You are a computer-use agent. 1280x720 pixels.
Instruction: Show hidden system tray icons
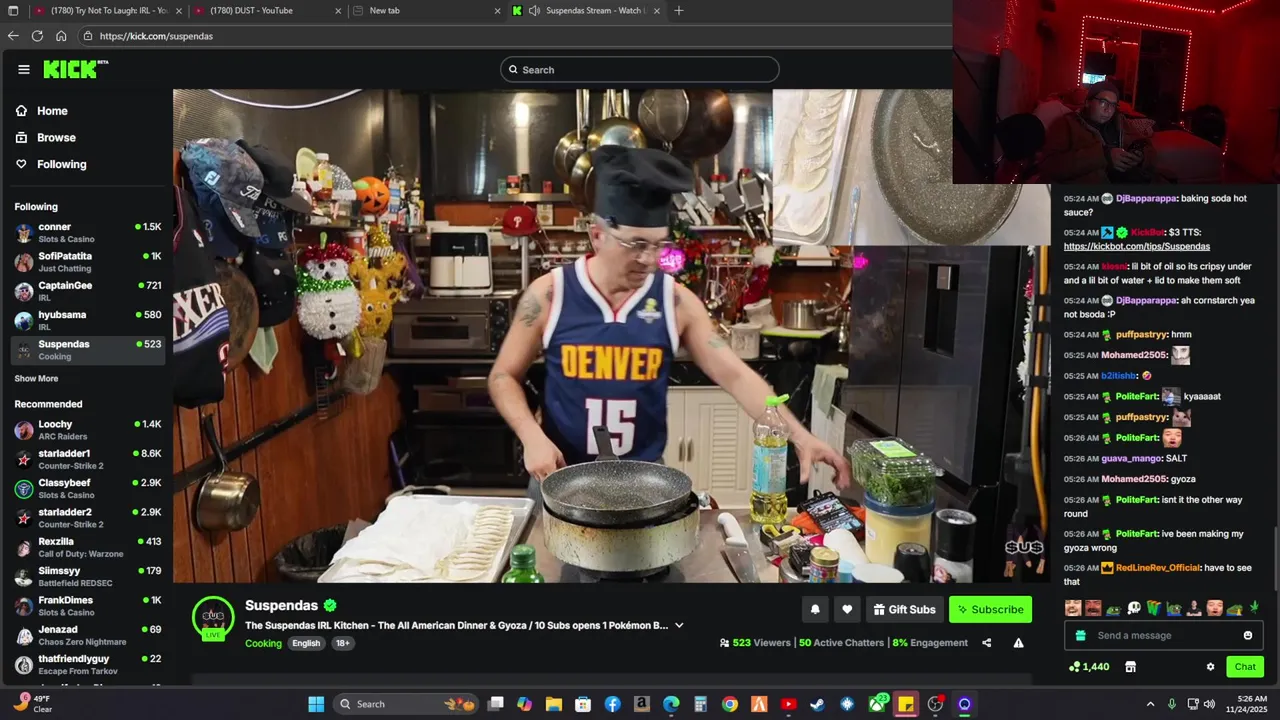point(1150,704)
